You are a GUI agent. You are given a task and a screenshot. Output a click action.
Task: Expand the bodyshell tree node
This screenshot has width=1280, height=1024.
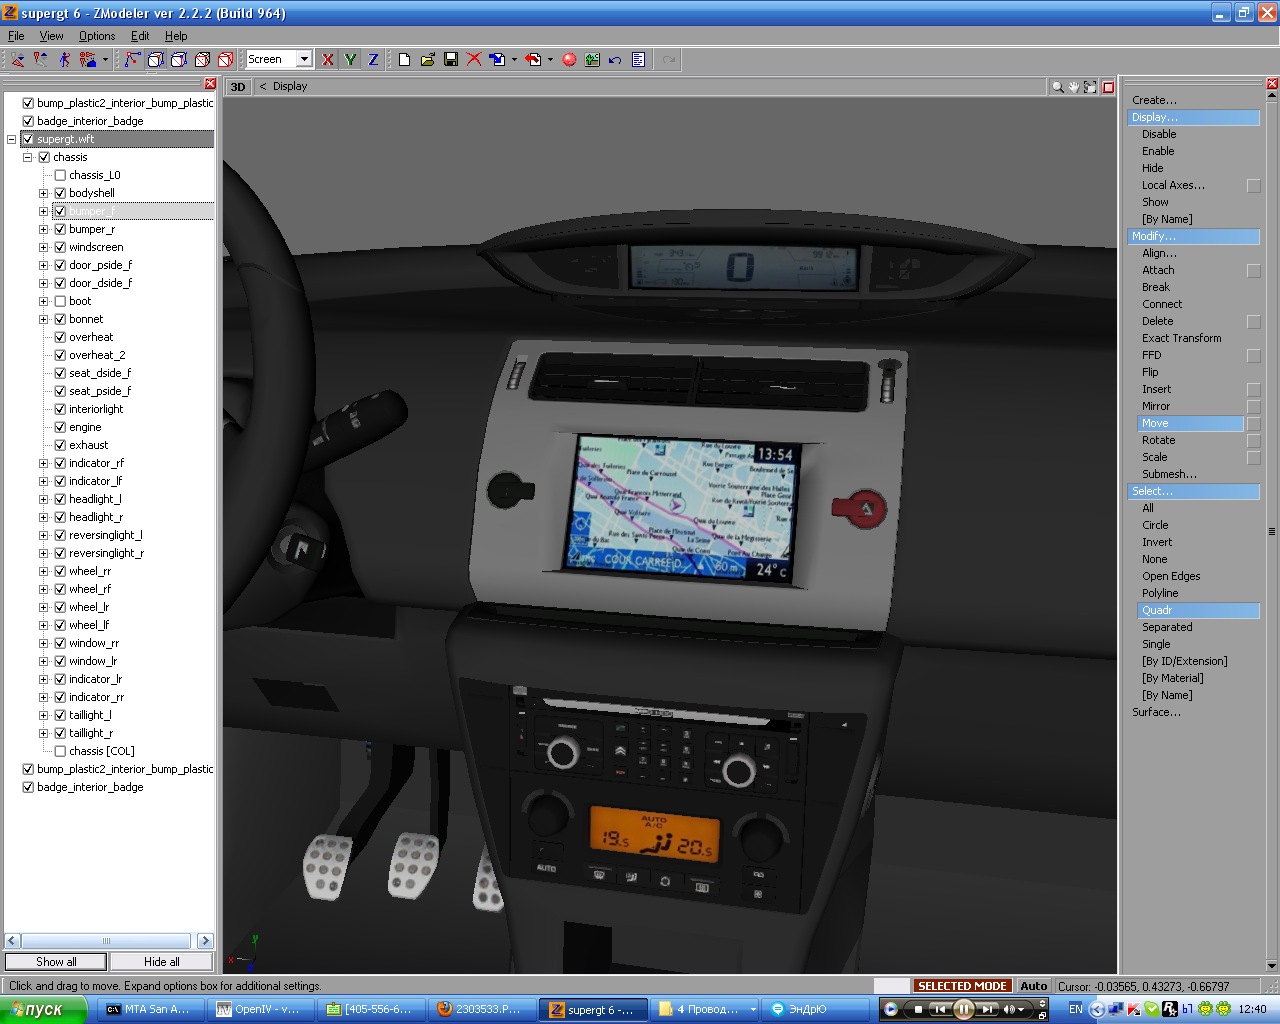click(44, 193)
